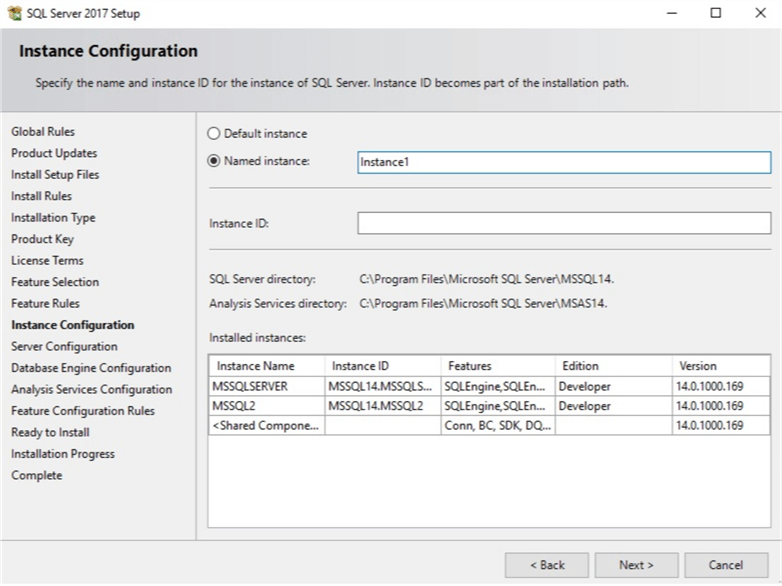782x586 pixels.
Task: Open the Product Updates step
Action: tap(54, 153)
